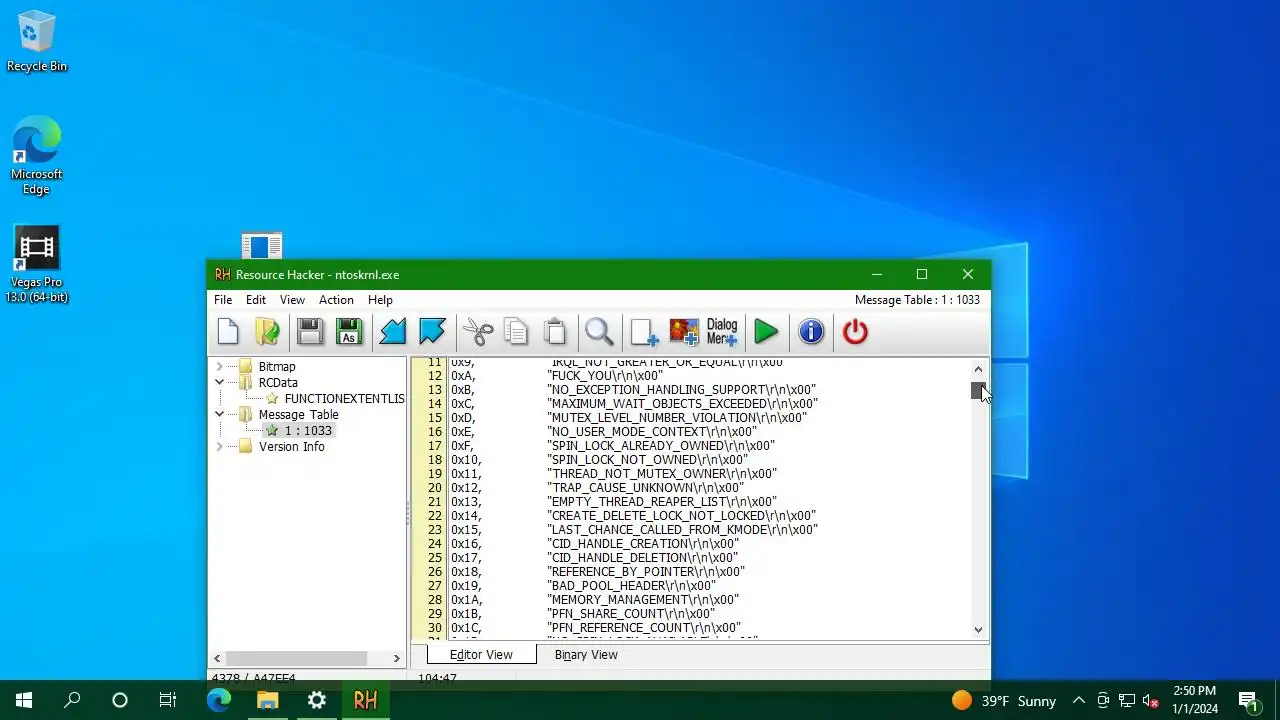Open the Action menu
The width and height of the screenshot is (1280, 720).
[336, 300]
